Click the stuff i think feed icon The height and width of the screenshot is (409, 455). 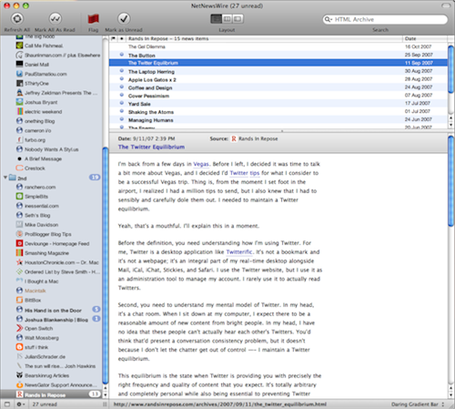pyautogui.click(x=20, y=347)
